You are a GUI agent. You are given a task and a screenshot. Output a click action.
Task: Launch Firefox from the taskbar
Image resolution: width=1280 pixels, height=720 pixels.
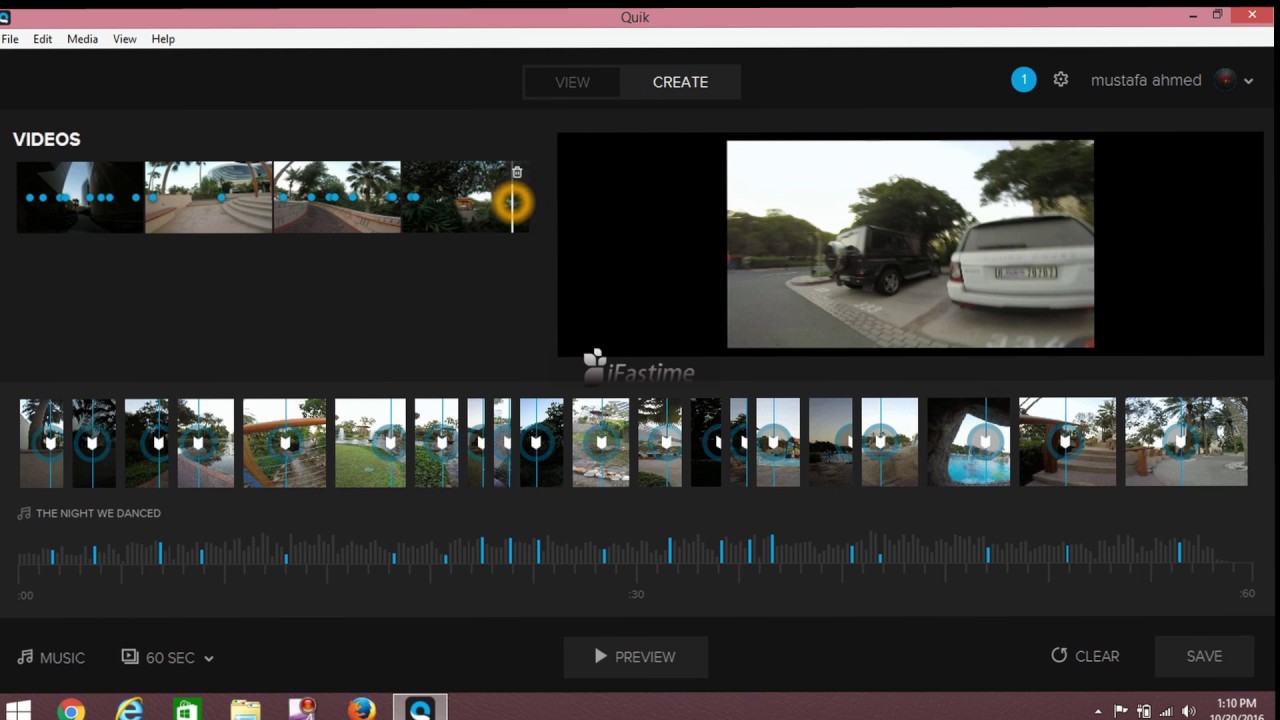tap(361, 710)
